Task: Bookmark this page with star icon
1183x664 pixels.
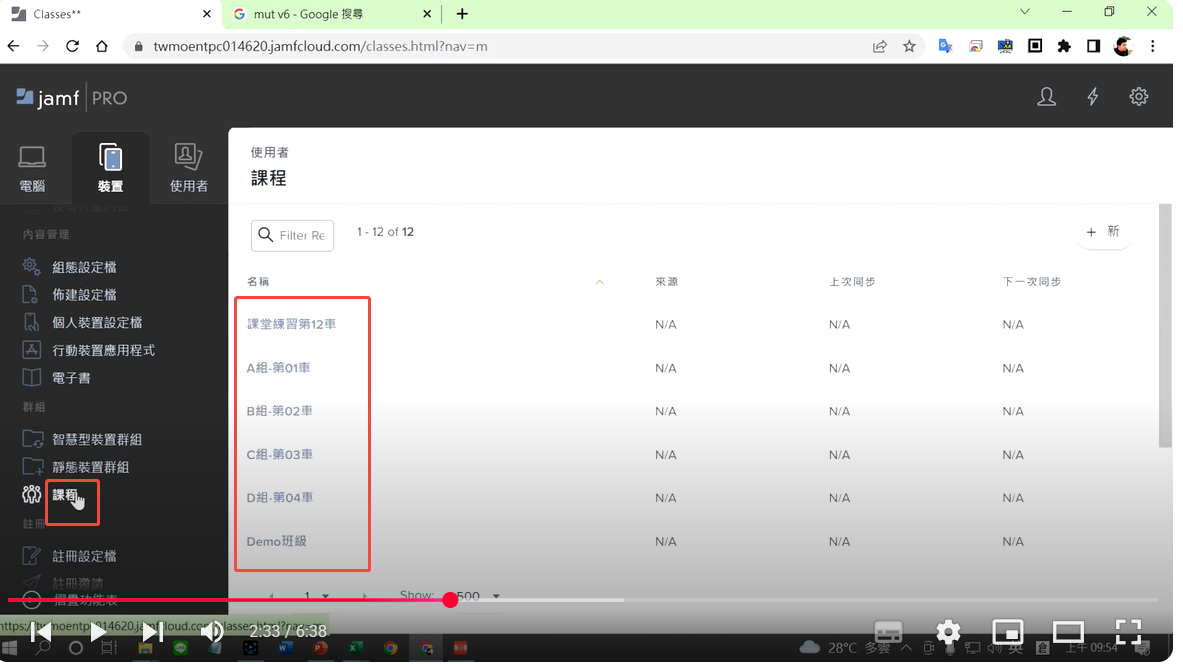Action: [909, 46]
